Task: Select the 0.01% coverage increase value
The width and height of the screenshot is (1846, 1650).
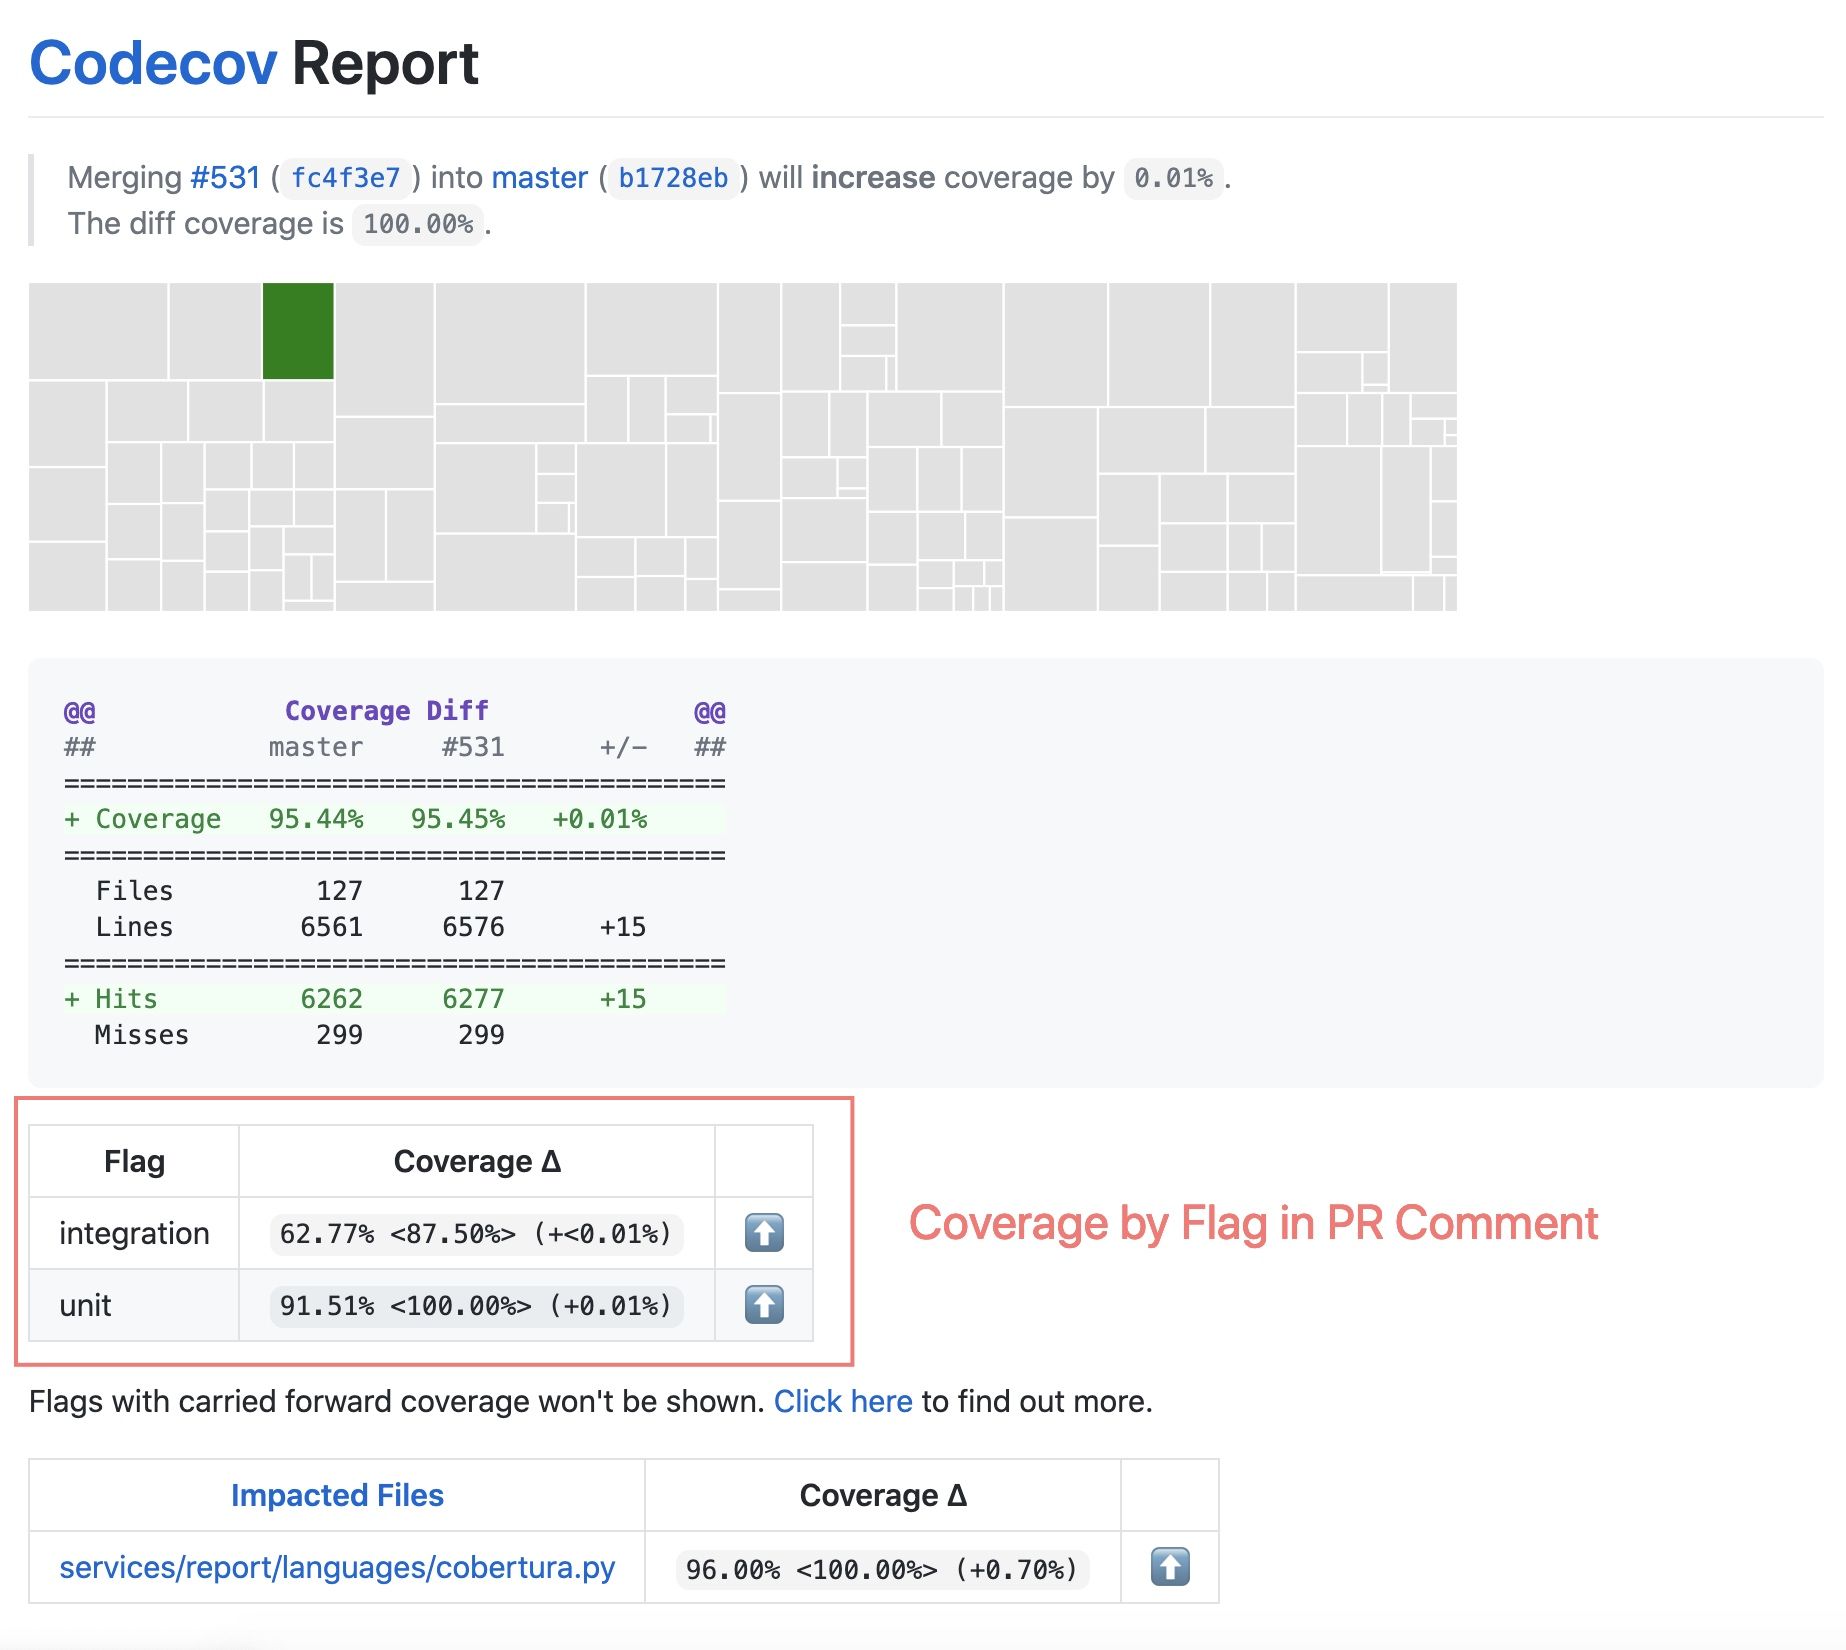Action: 1173,178
